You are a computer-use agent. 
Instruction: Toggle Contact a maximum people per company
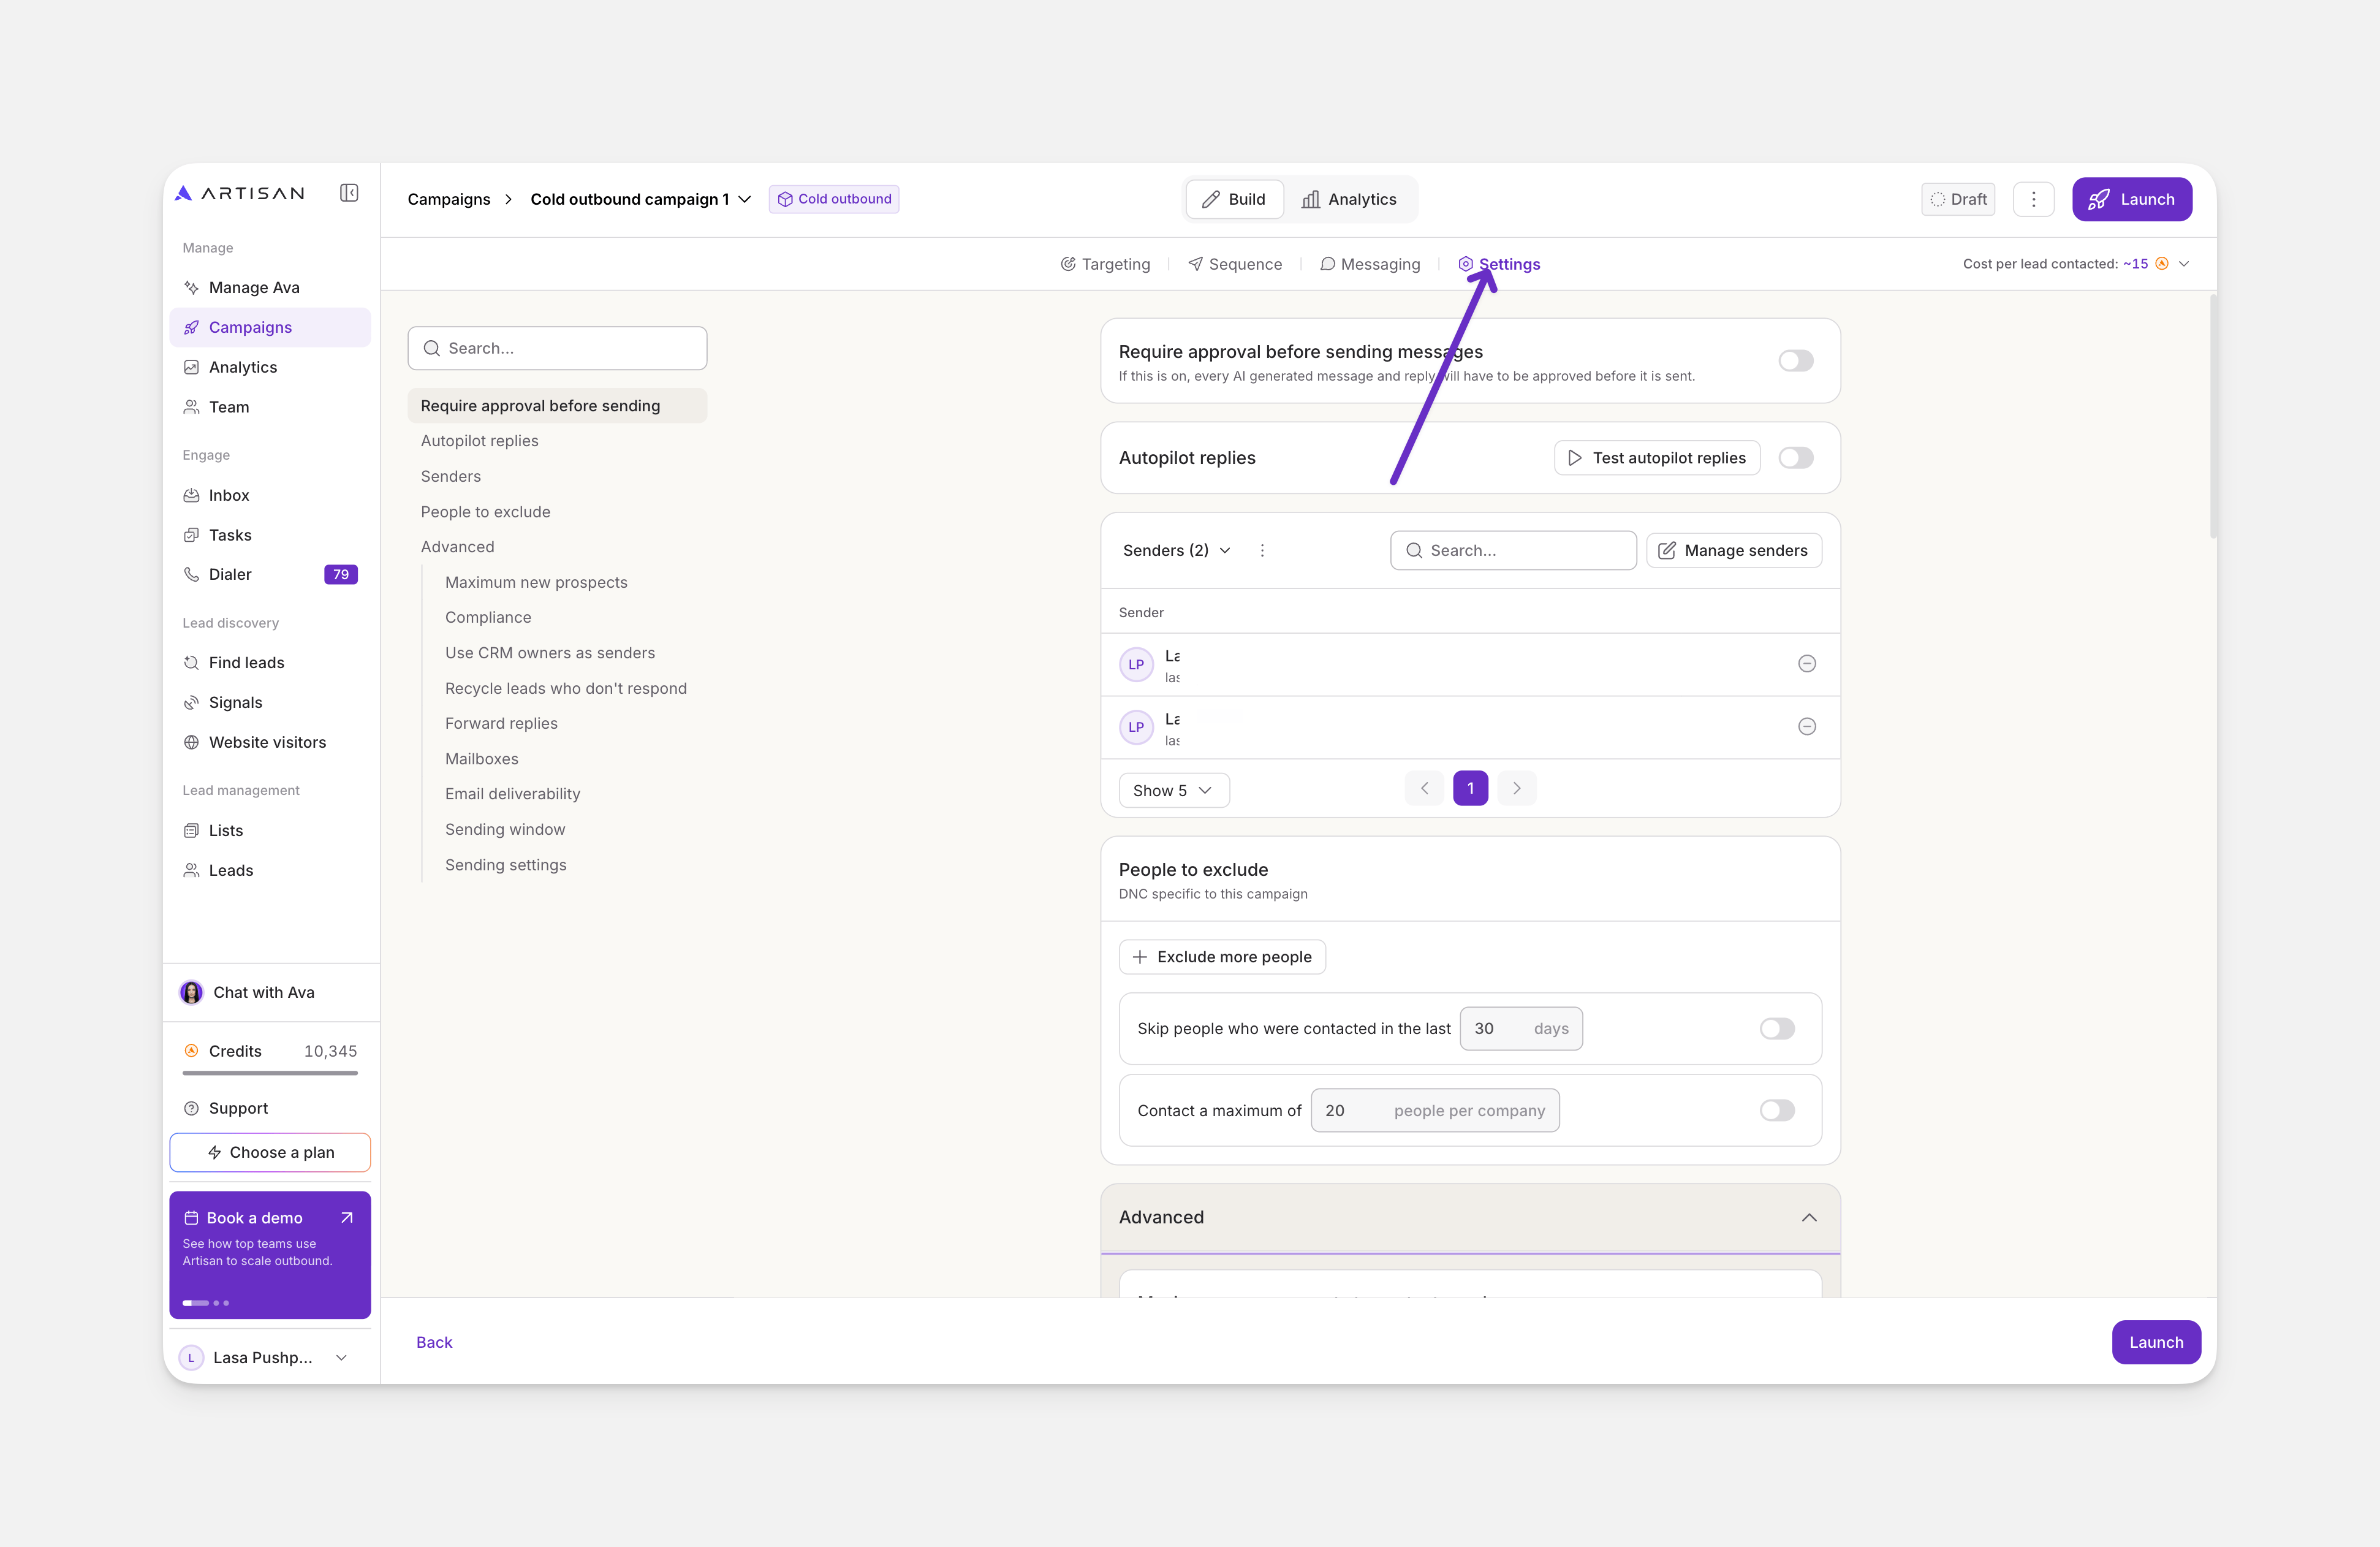click(x=1776, y=1111)
